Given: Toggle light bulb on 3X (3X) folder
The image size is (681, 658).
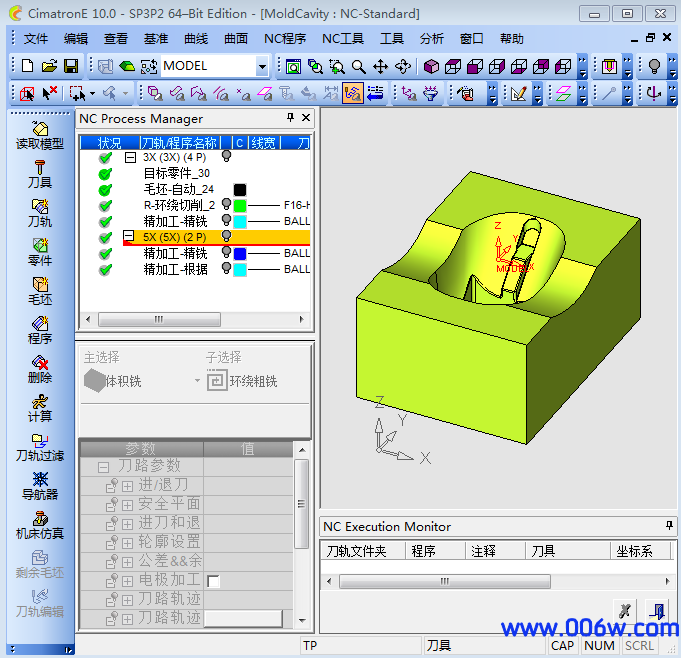Looking at the screenshot, I should (227, 157).
